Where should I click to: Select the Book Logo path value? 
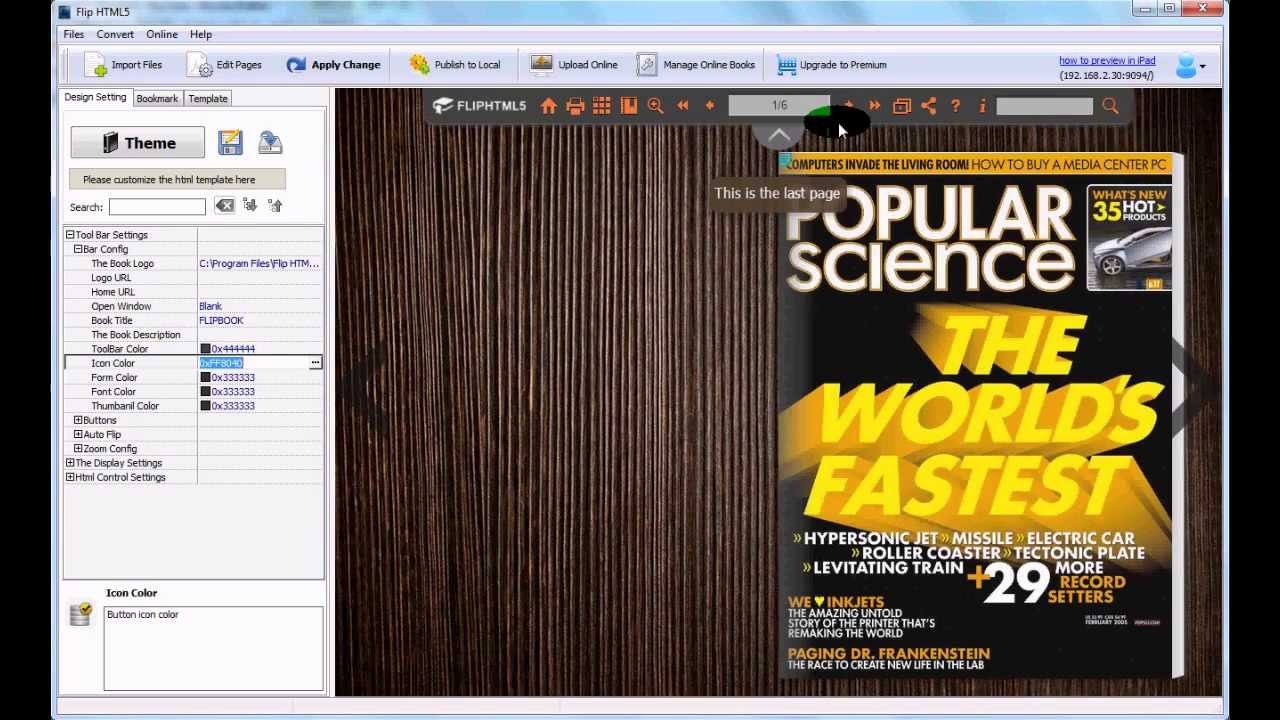point(259,263)
